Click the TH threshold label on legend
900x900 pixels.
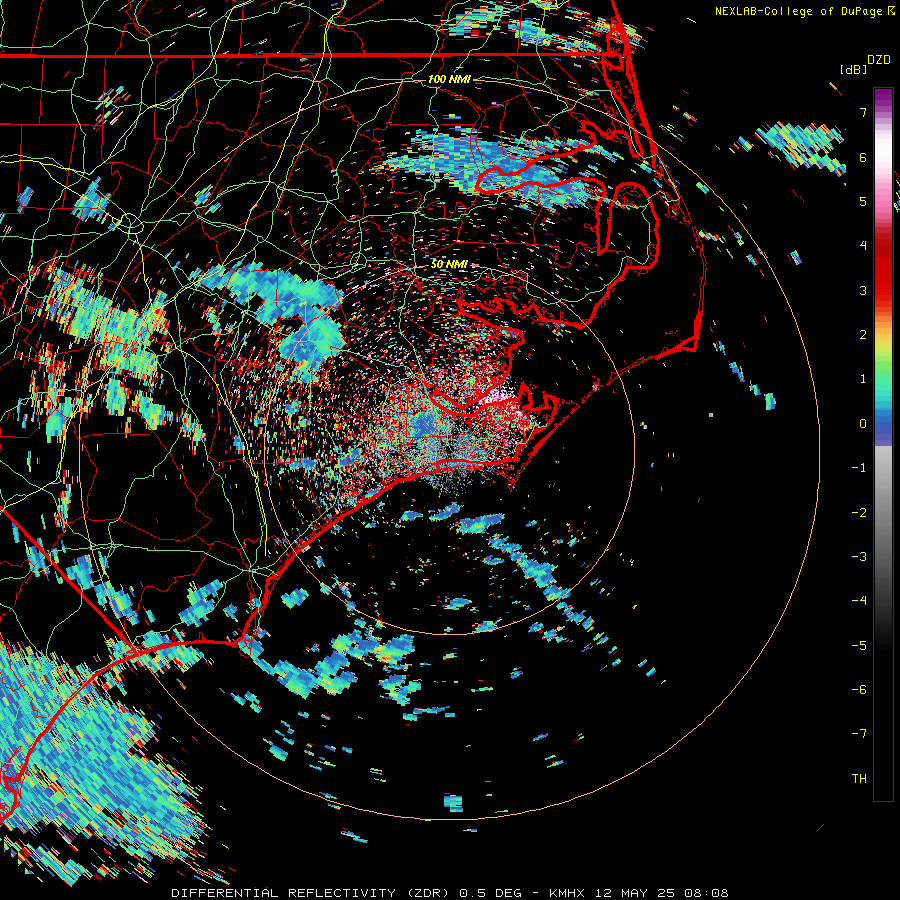coord(859,778)
